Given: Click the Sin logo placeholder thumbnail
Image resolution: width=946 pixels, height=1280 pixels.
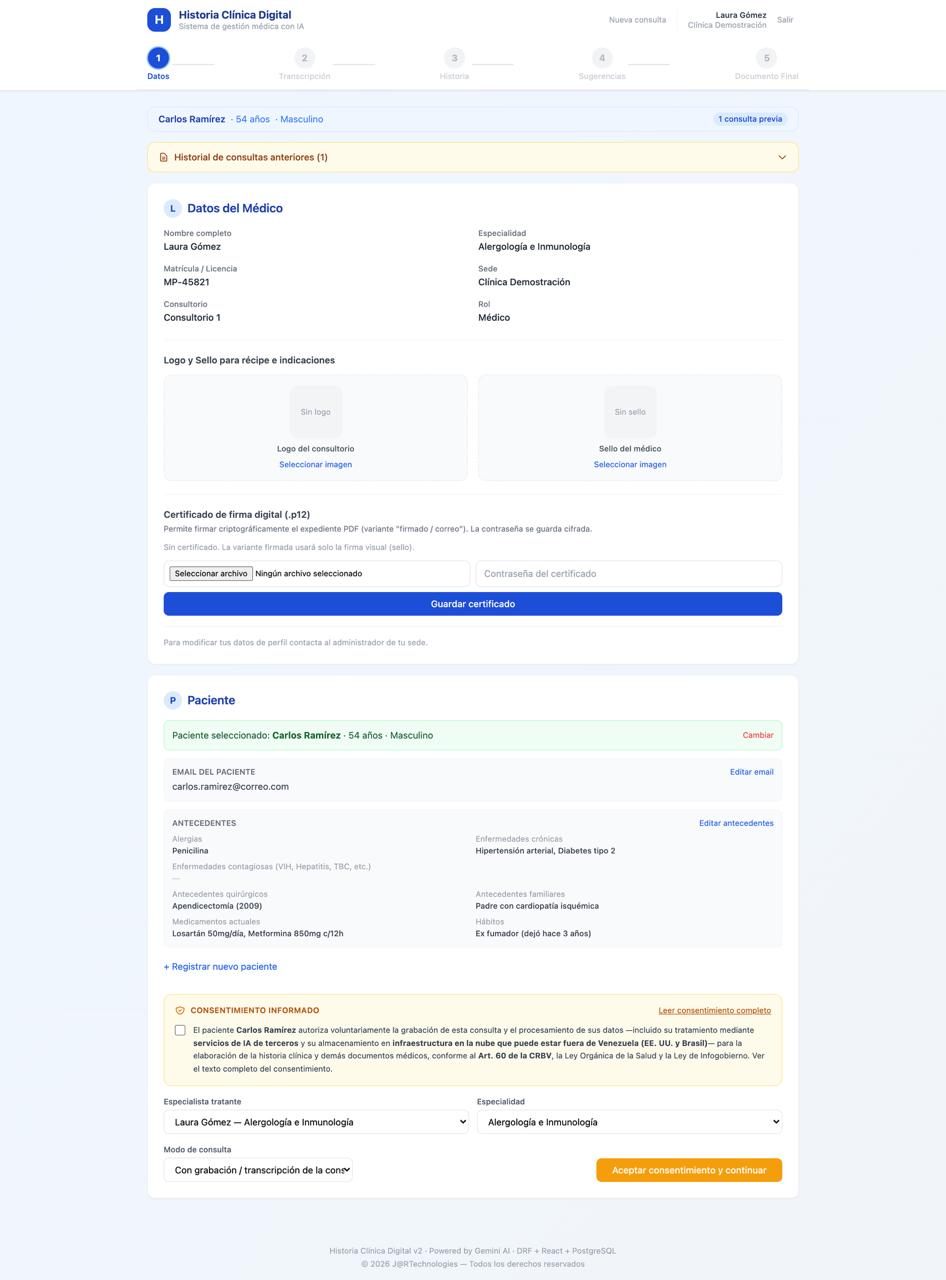Looking at the screenshot, I should click(316, 412).
